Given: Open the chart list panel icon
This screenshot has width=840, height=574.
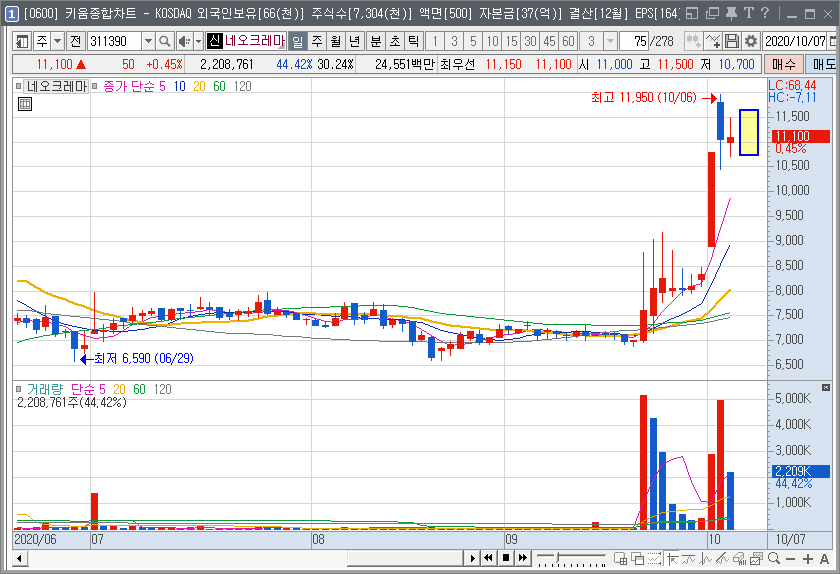Looking at the screenshot, I should click(22, 41).
